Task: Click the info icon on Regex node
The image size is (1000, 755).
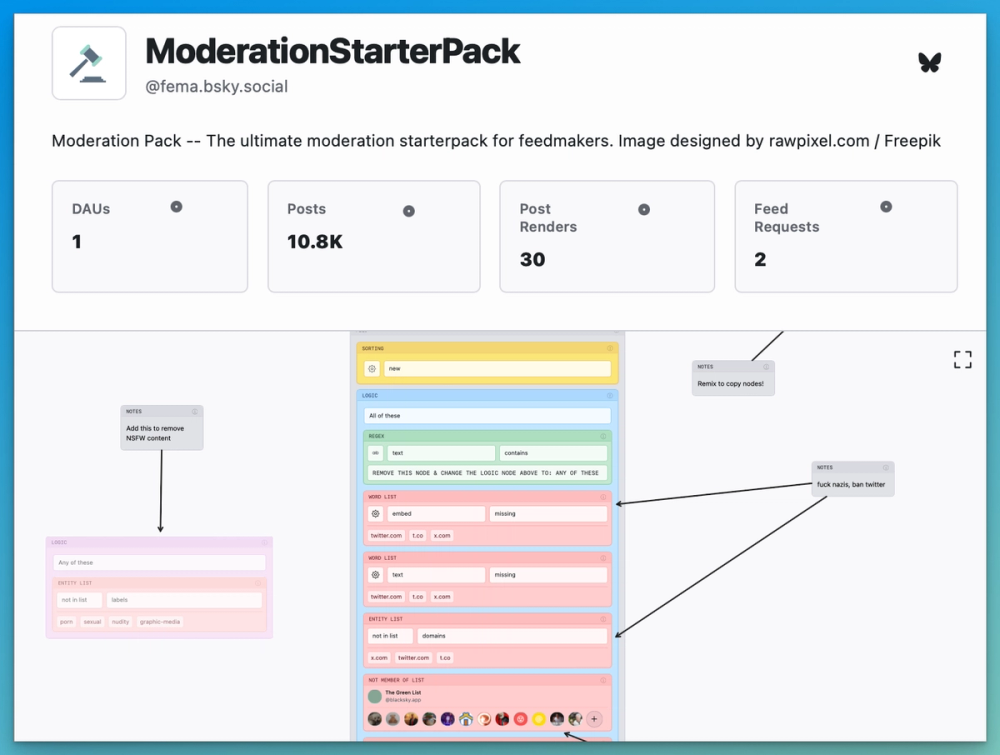Action: pos(603,436)
